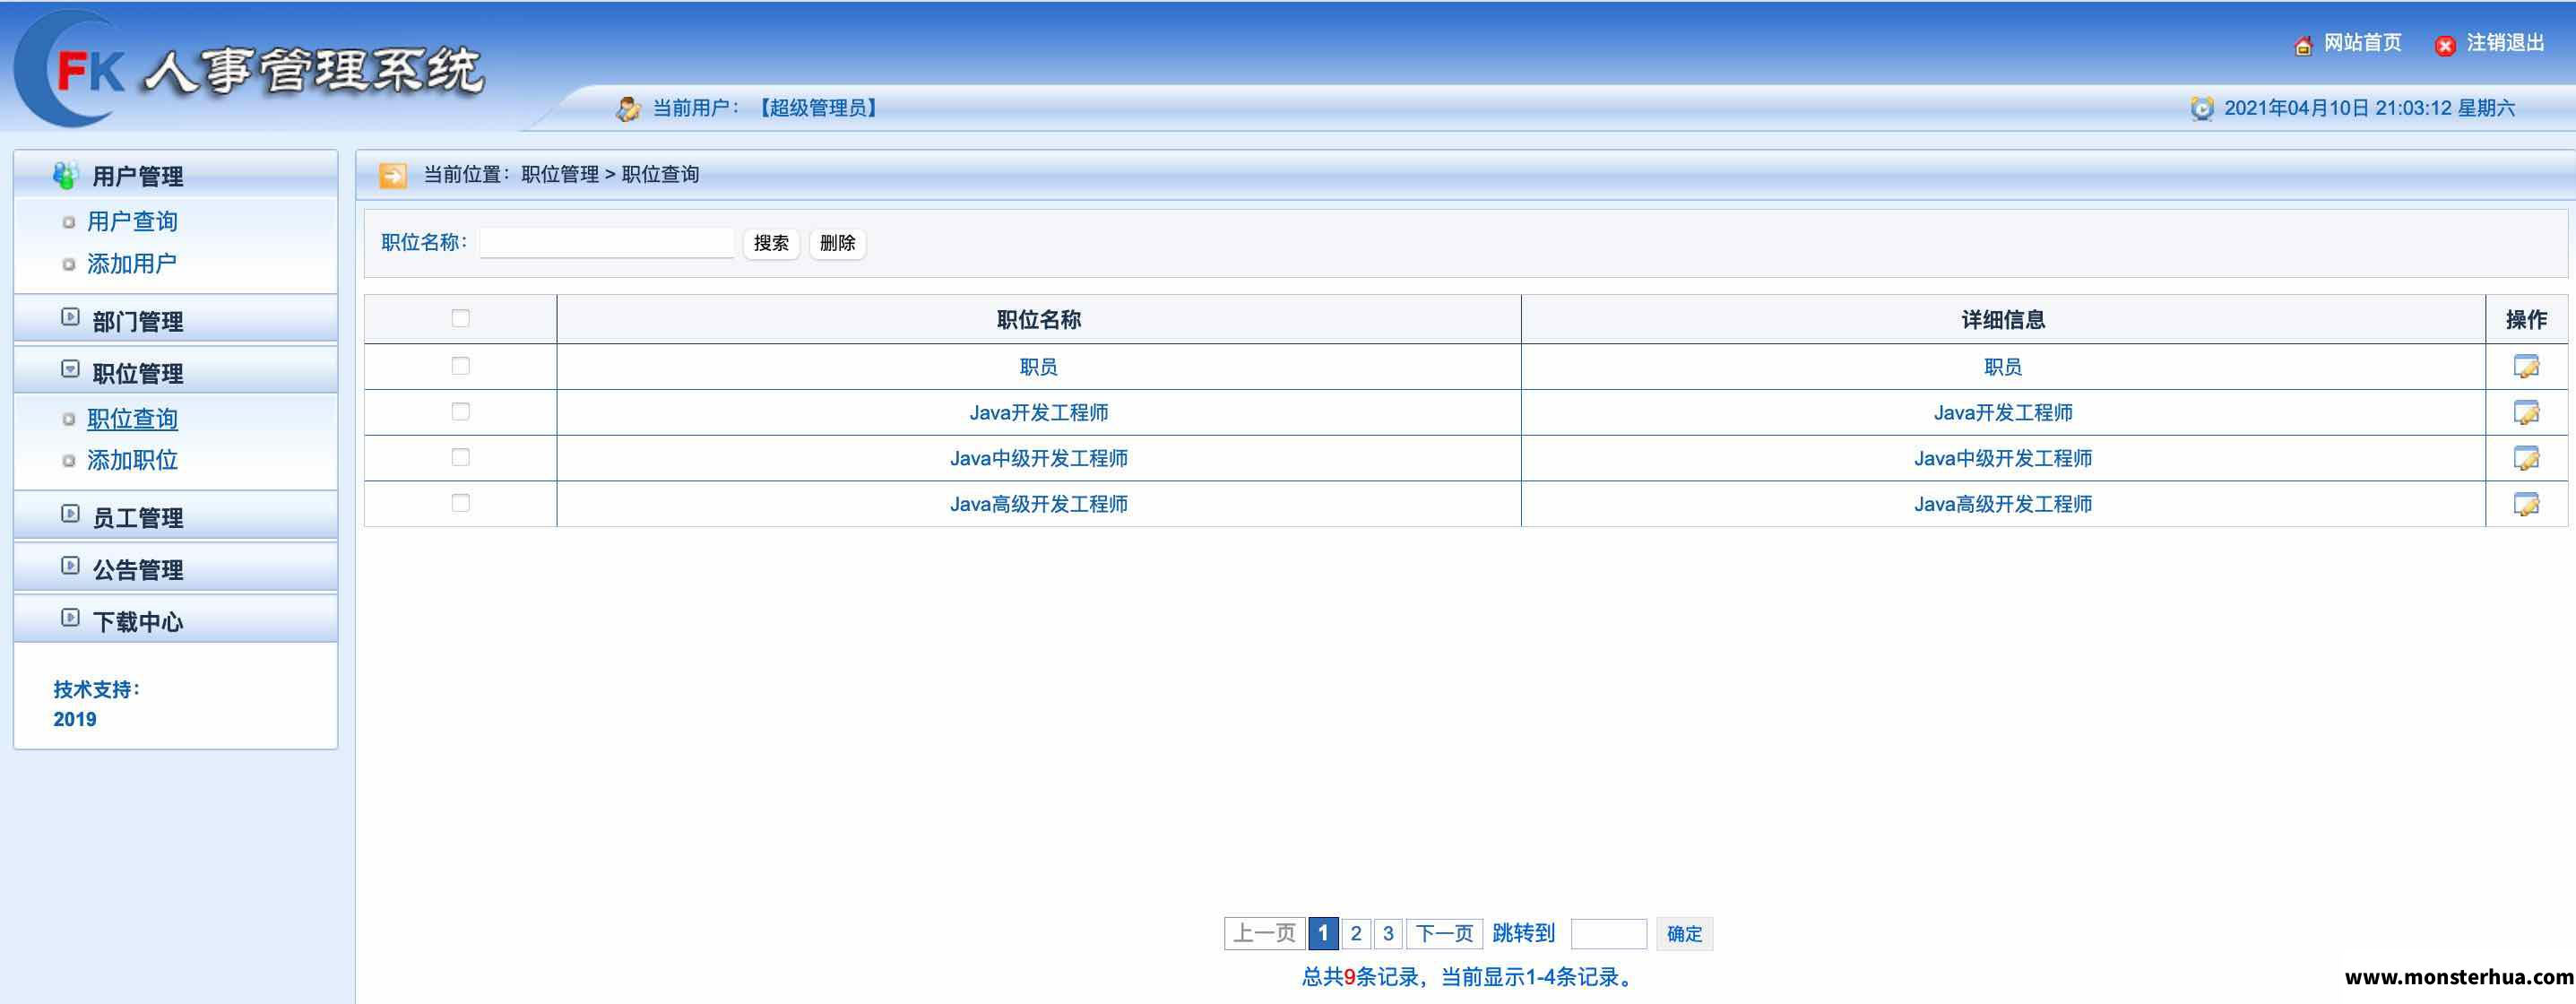Click the 删除 delete button
Screen dimensions: 2576x1004
pyautogui.click(x=837, y=243)
